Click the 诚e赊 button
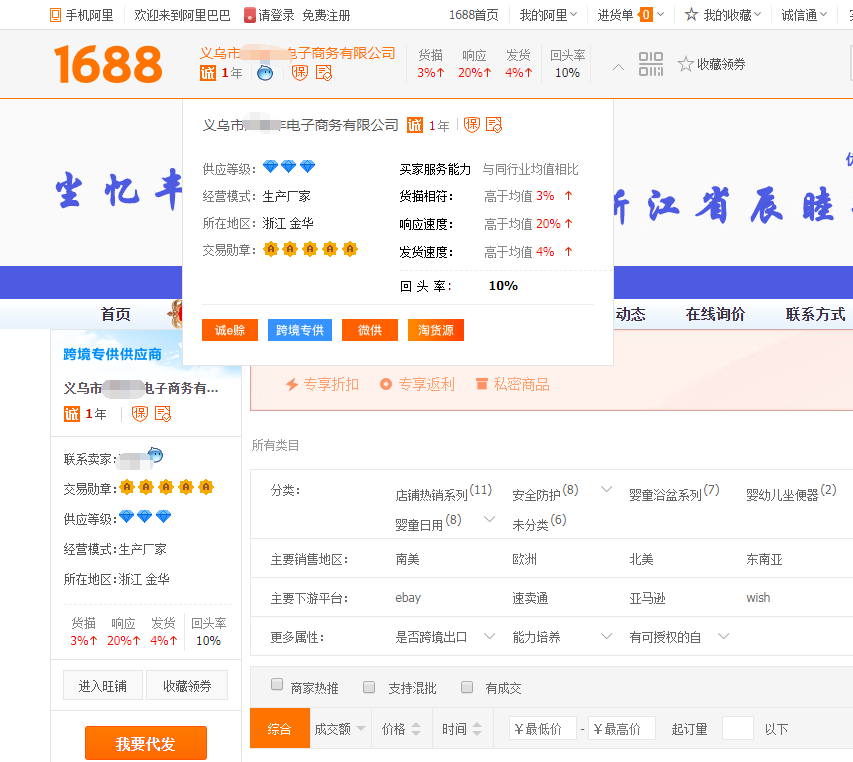 coord(230,330)
